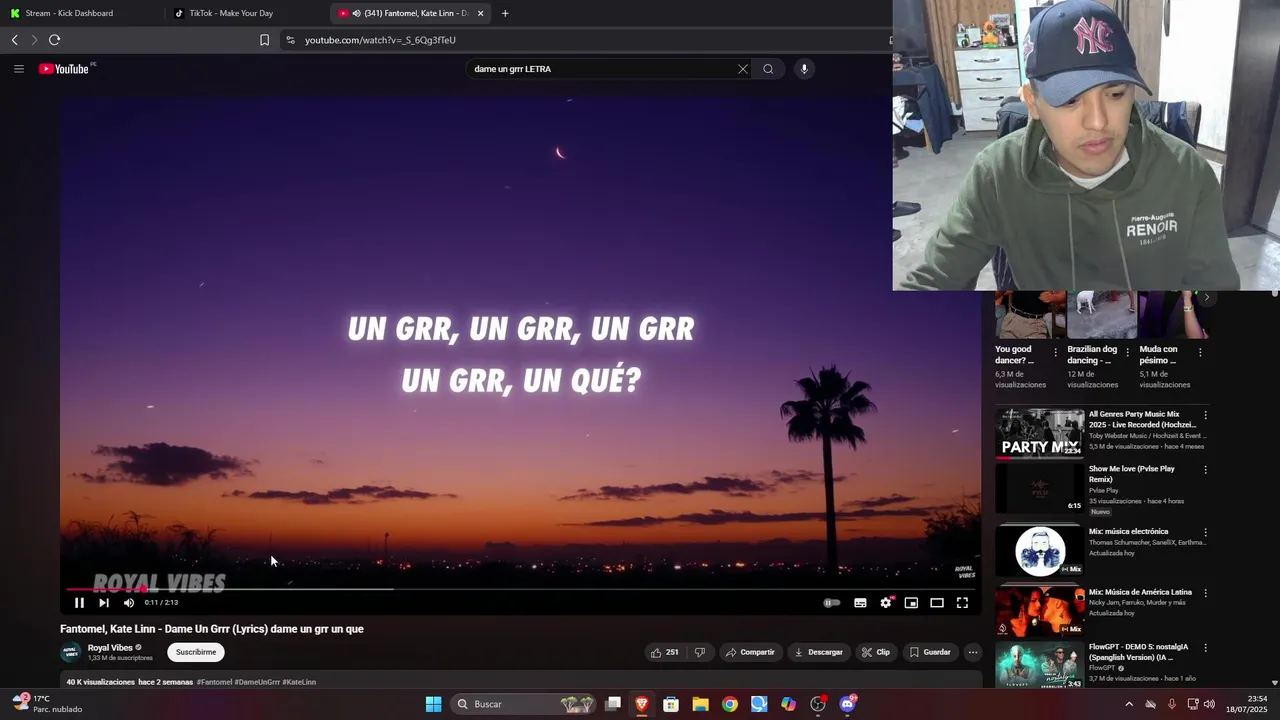Open video player settings gear

(x=886, y=603)
